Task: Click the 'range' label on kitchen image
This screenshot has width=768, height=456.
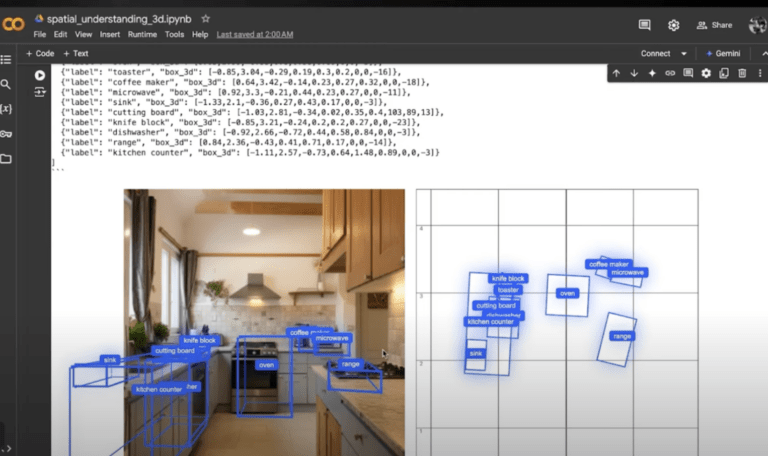Action: [350, 364]
